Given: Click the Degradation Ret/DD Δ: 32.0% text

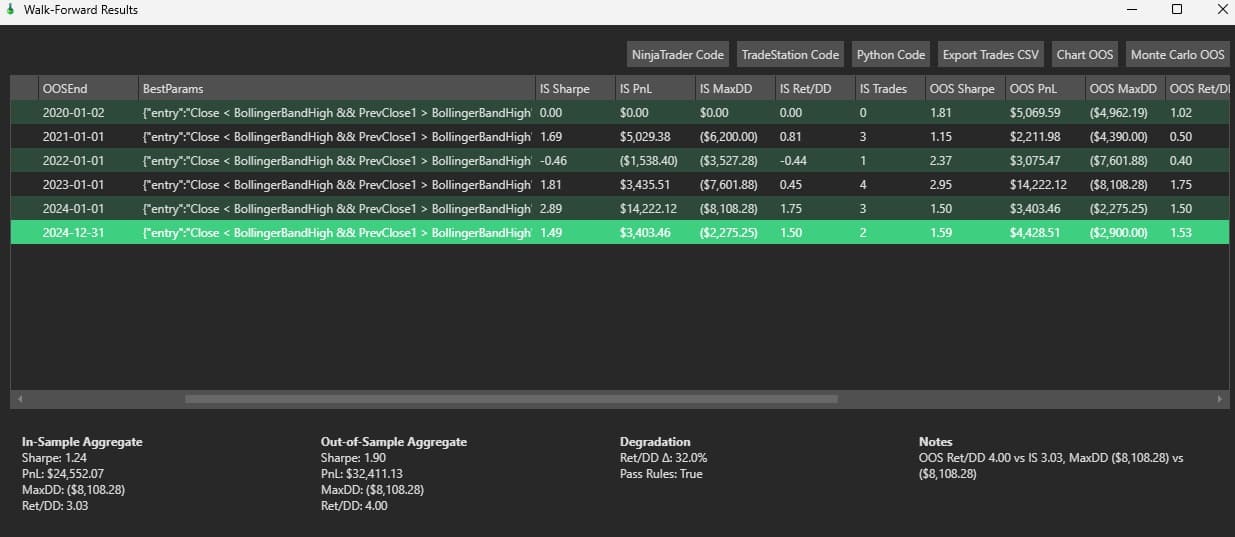Looking at the screenshot, I should (664, 458).
